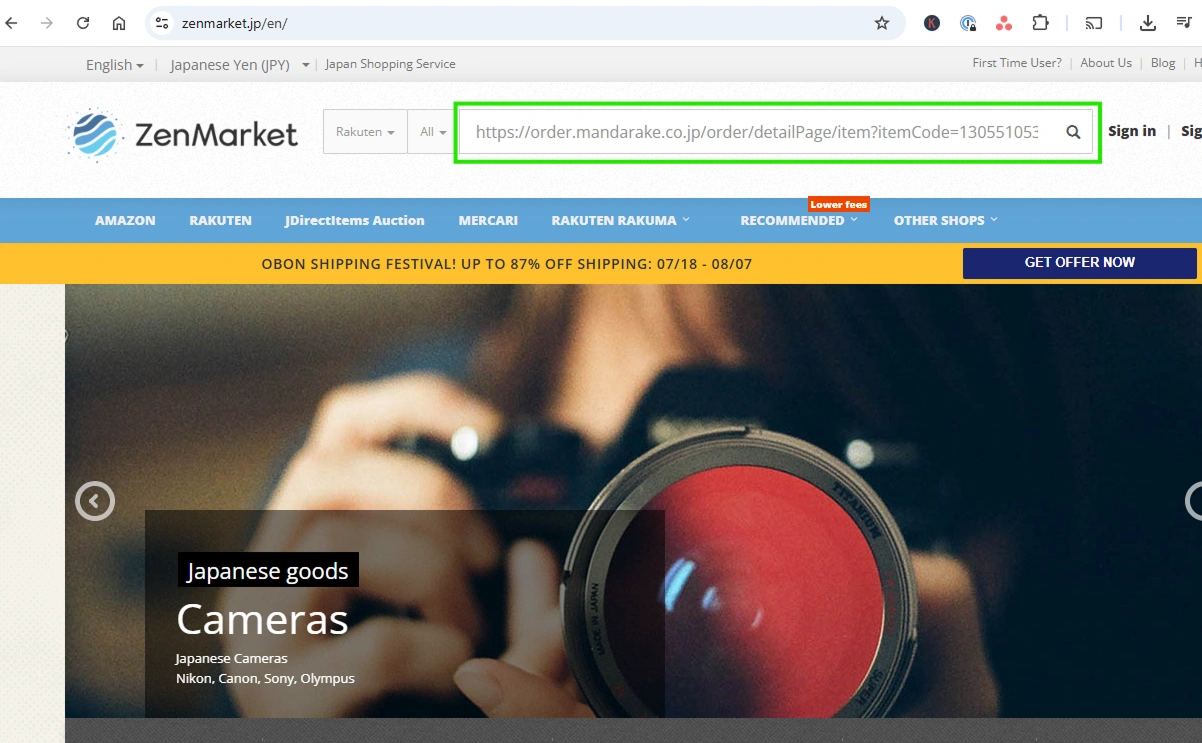Screen dimensions: 1202x743
Task: Open Rakuten shop selector dropdown
Action: click(x=364, y=132)
